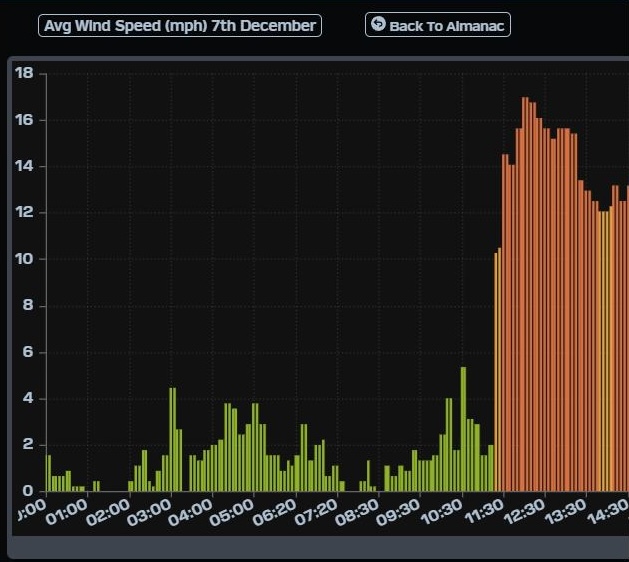Click the 13:30 time axis label
Viewport: 629px width, 562px height.
tap(567, 513)
